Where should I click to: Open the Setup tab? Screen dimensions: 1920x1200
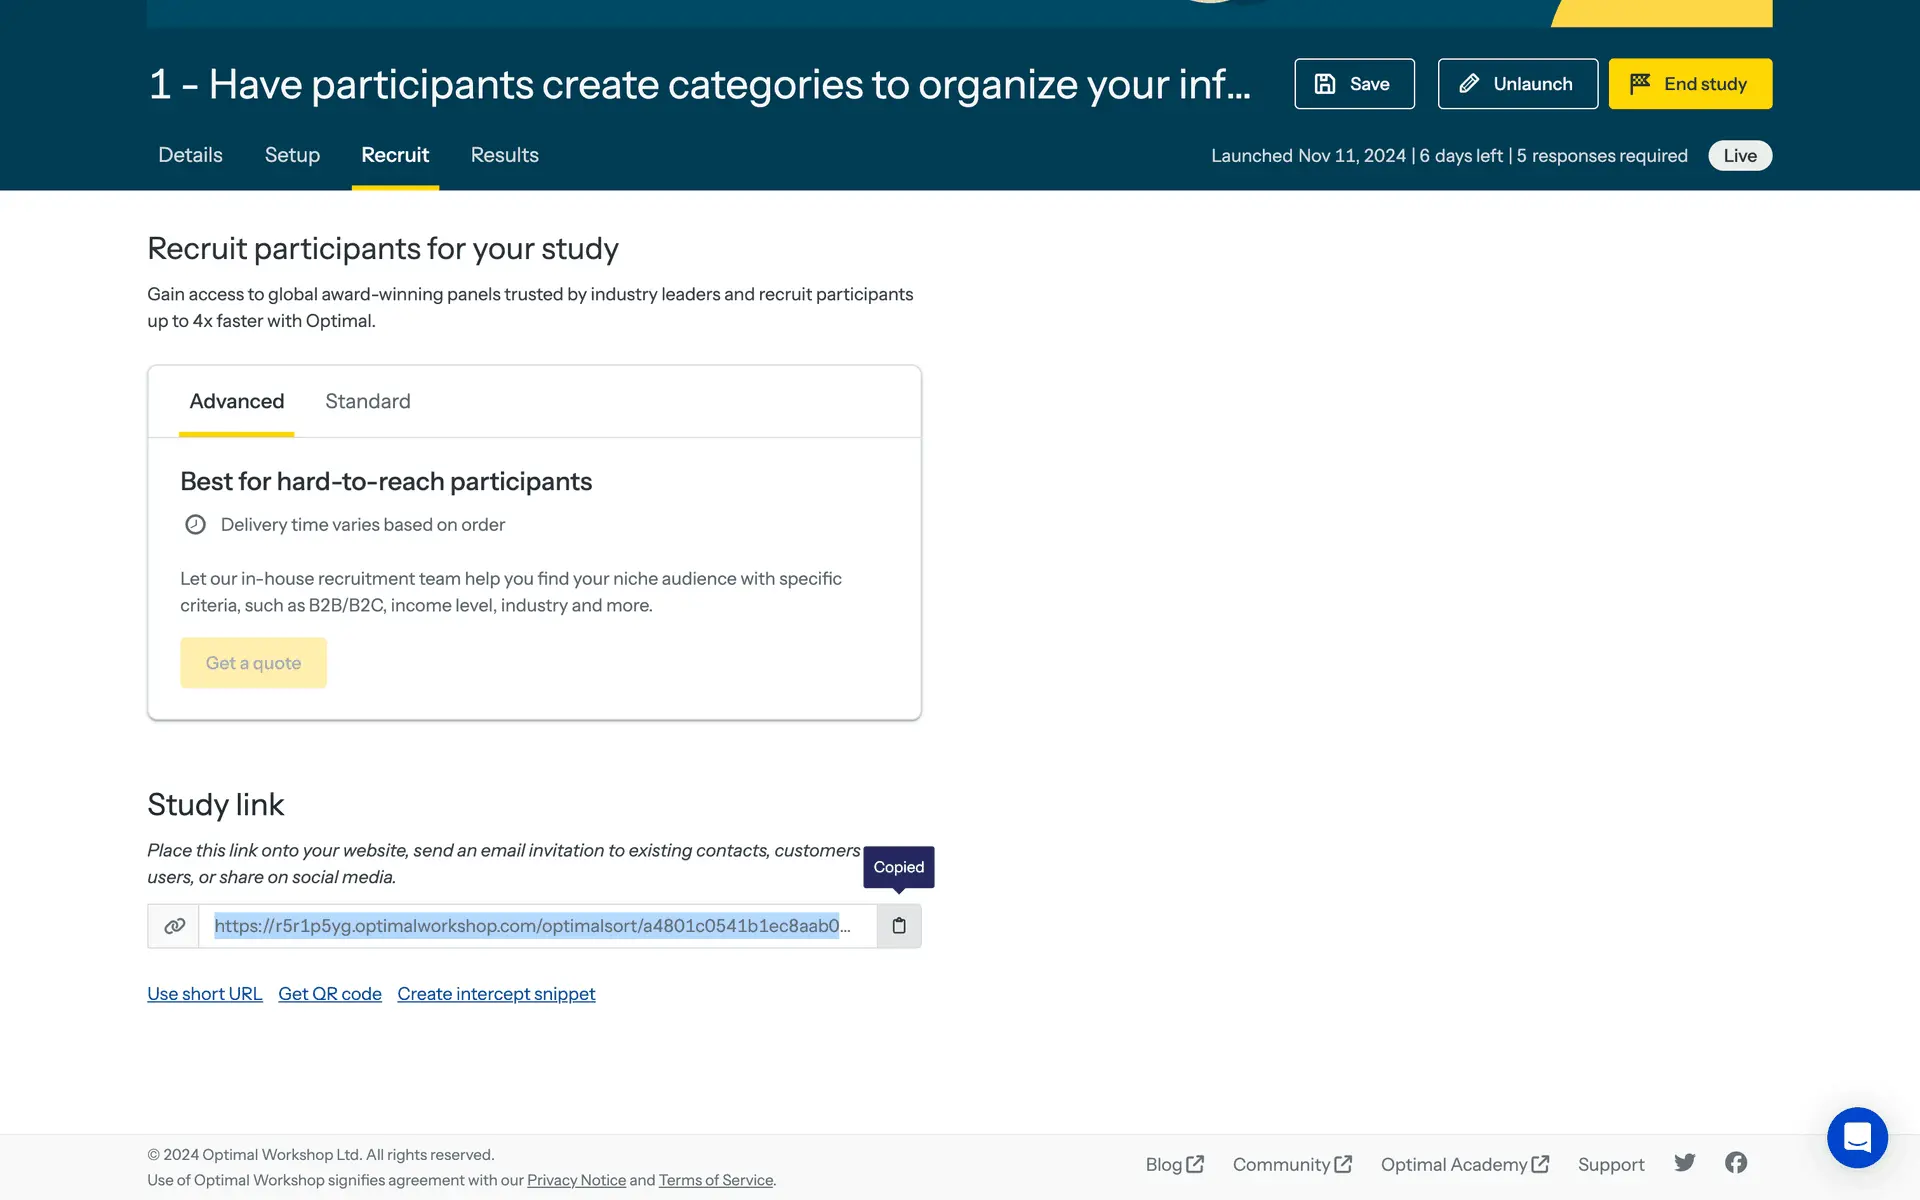[x=292, y=155]
